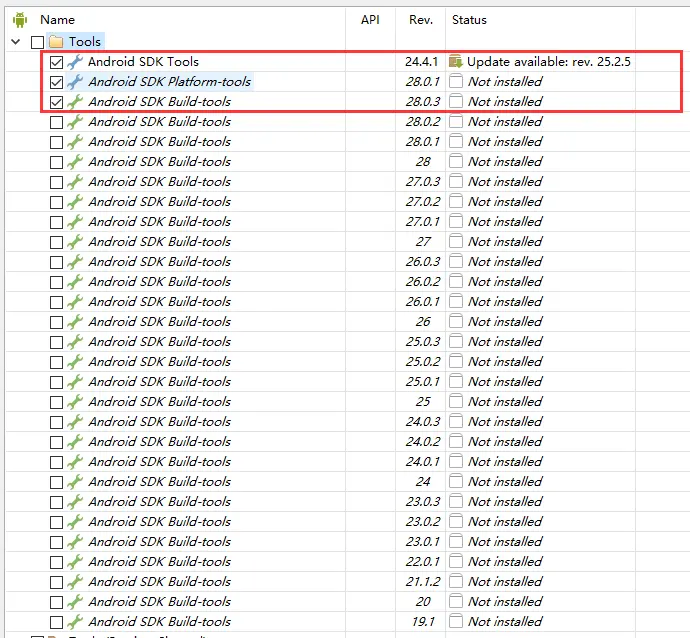Check Build-tools rev 20 checkbox

pyautogui.click(x=56, y=602)
